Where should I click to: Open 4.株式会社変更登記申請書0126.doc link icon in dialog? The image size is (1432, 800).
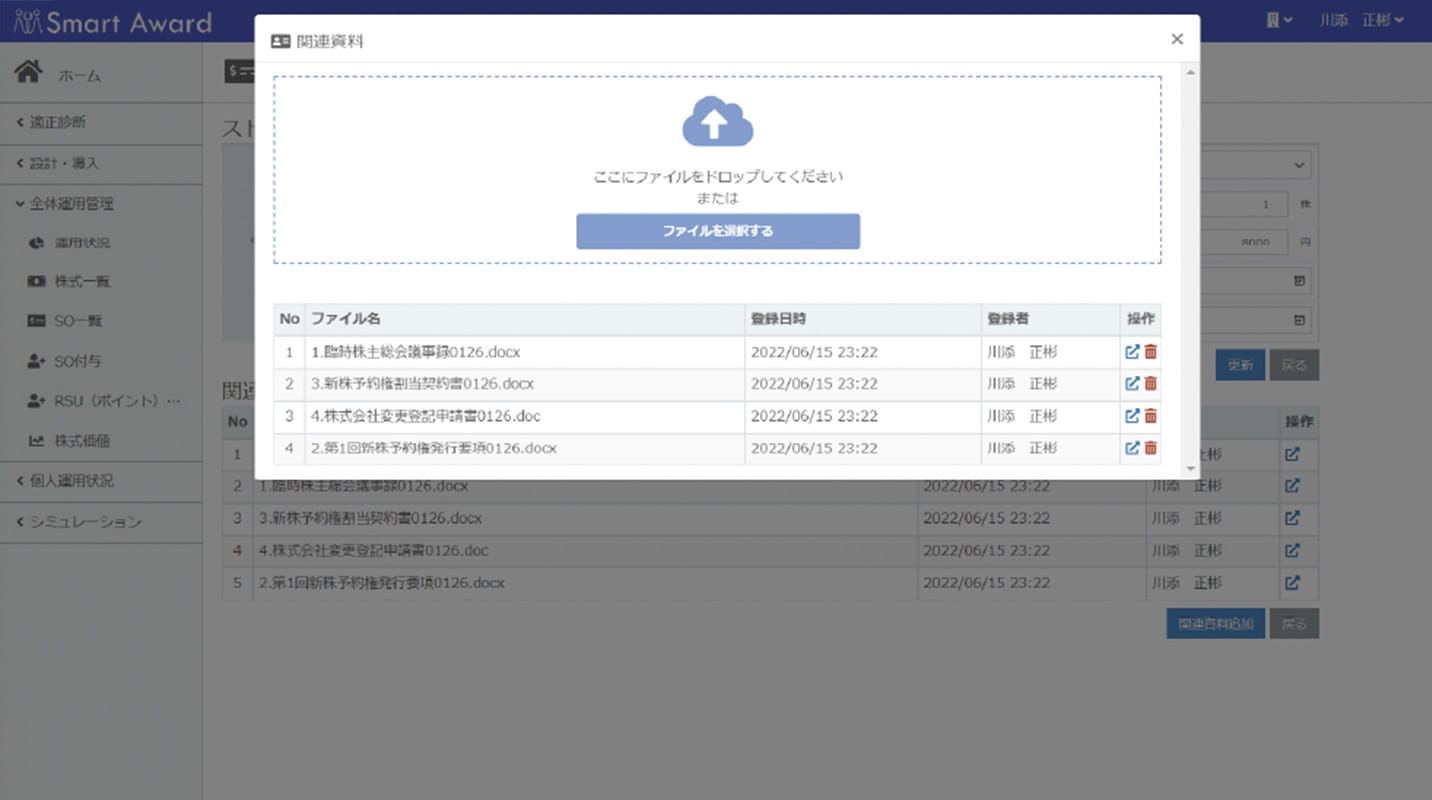pos(1132,416)
